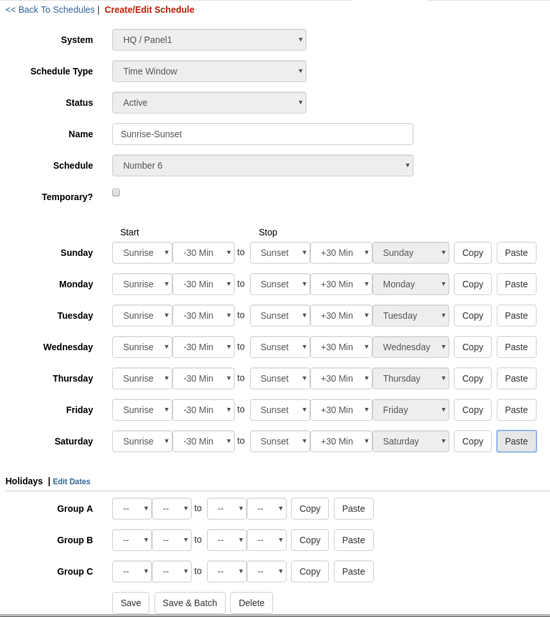
Task: Open the System dropdown showing HQ / Panel1
Action: click(x=209, y=40)
